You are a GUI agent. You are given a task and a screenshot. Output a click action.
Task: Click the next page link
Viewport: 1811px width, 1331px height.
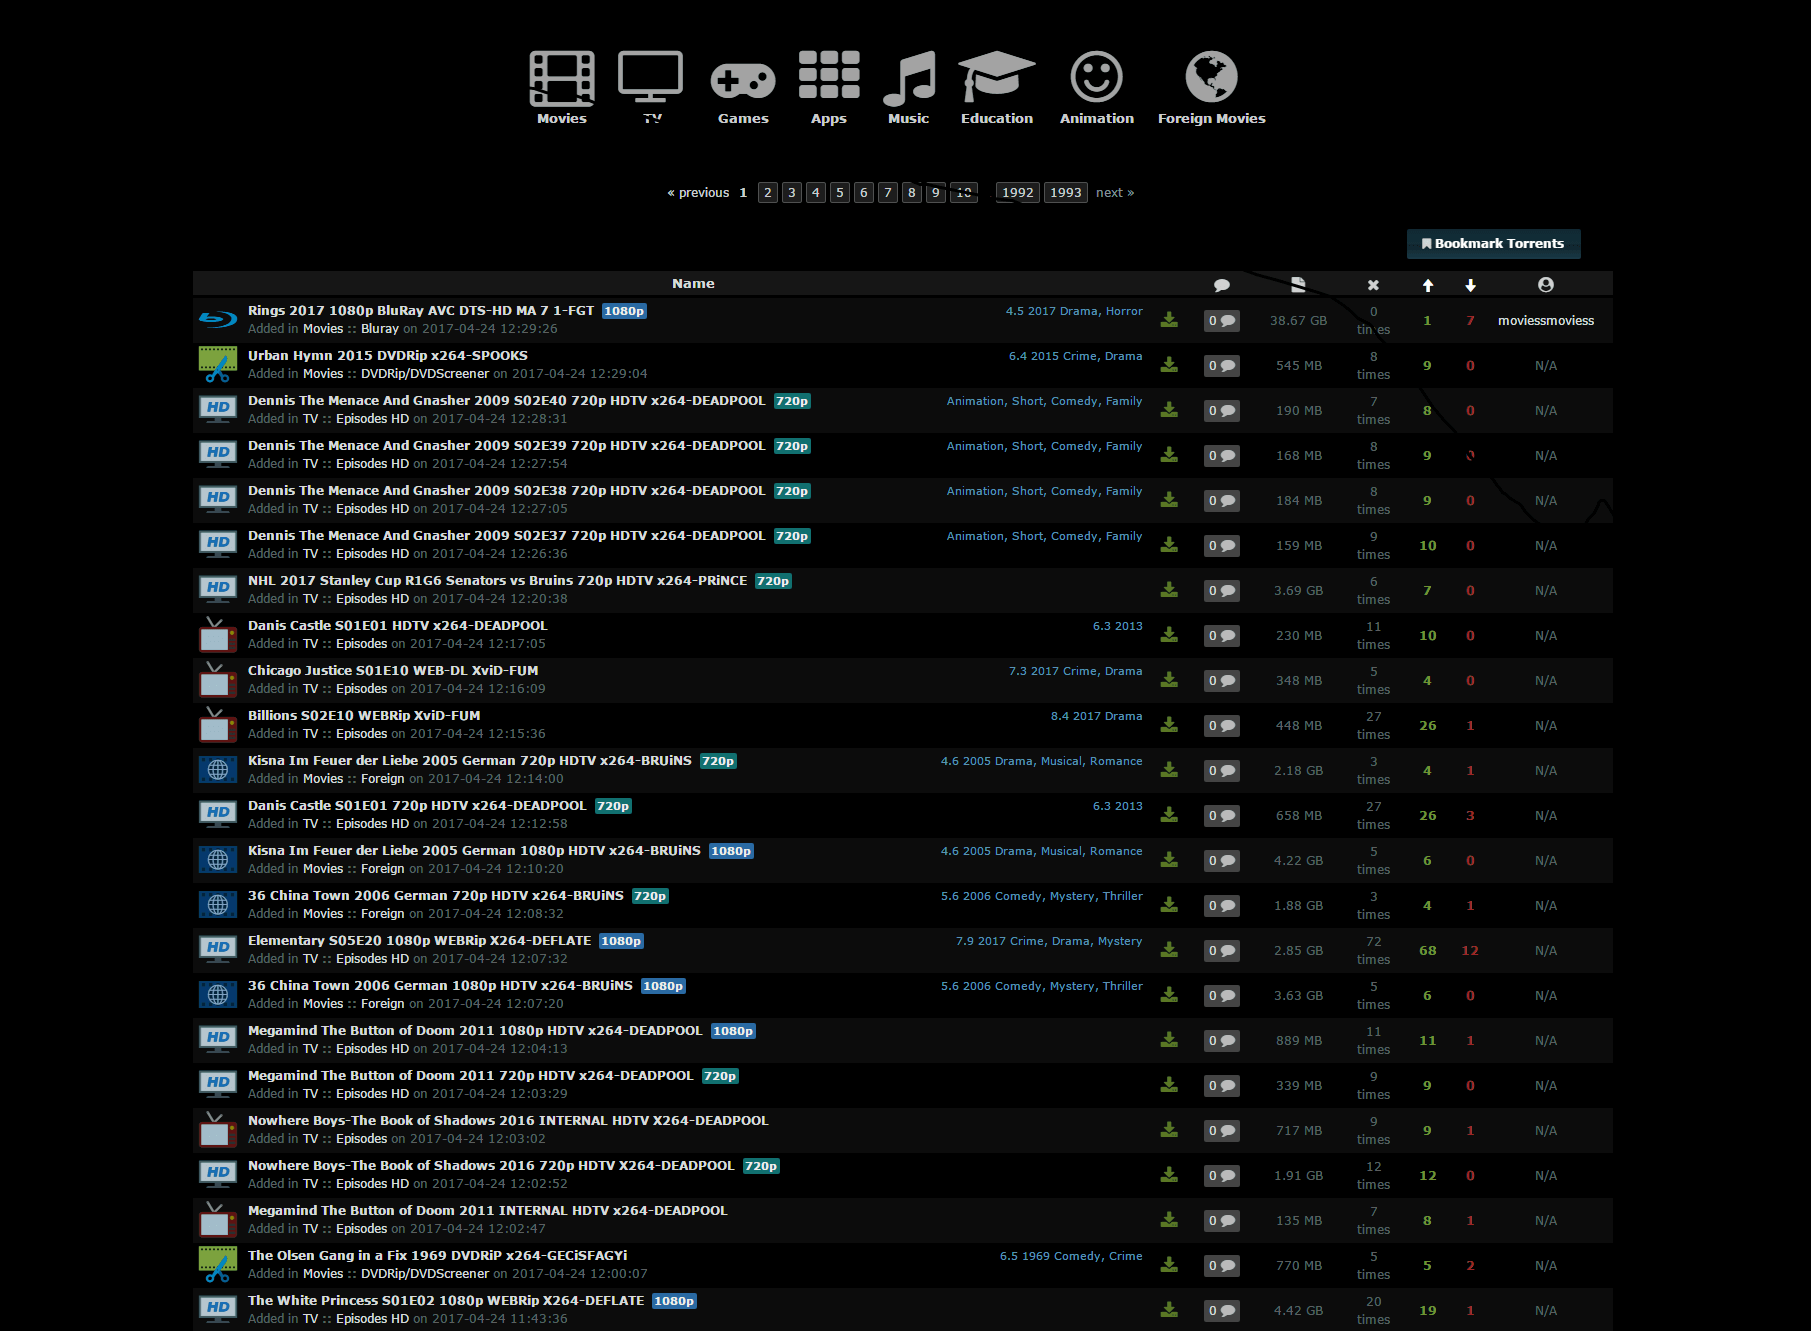pos(1115,192)
